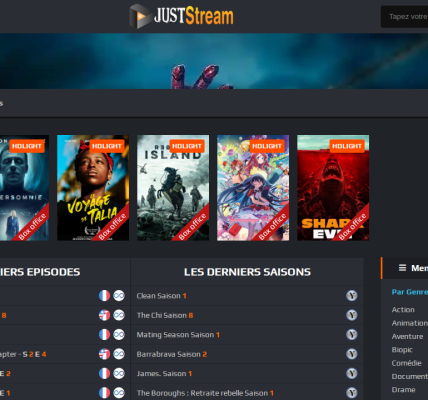Click infinity icon in E 1 row
Viewport: 428px width, 400px height.
119,393
